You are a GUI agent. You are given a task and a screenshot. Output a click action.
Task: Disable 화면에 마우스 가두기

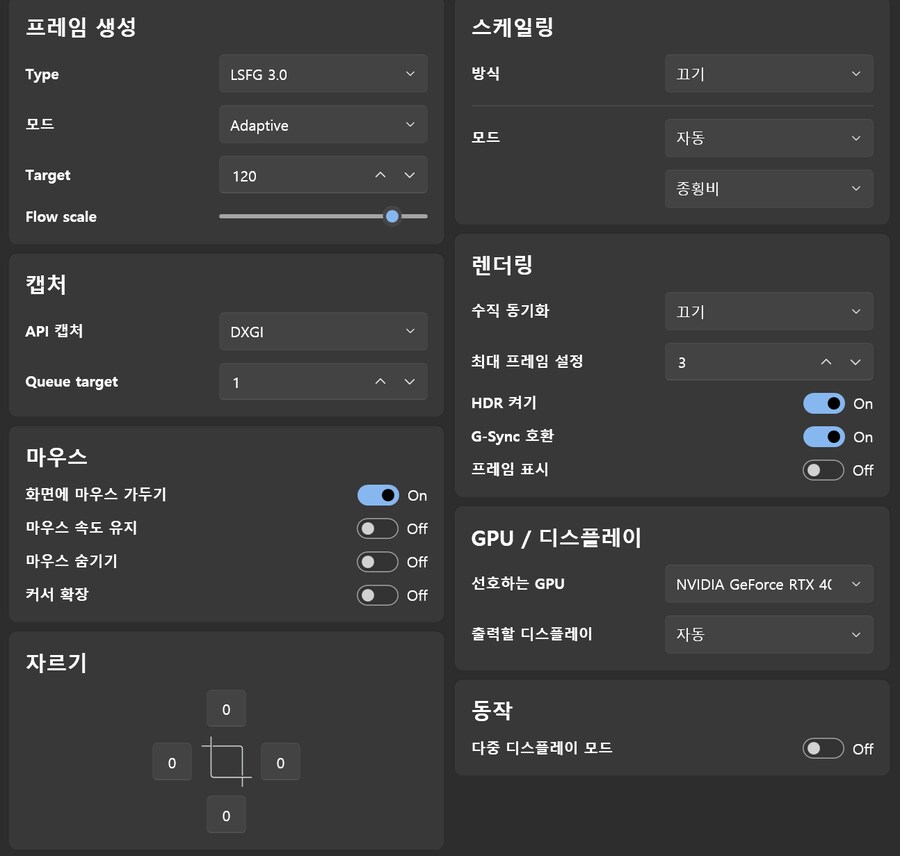377,495
